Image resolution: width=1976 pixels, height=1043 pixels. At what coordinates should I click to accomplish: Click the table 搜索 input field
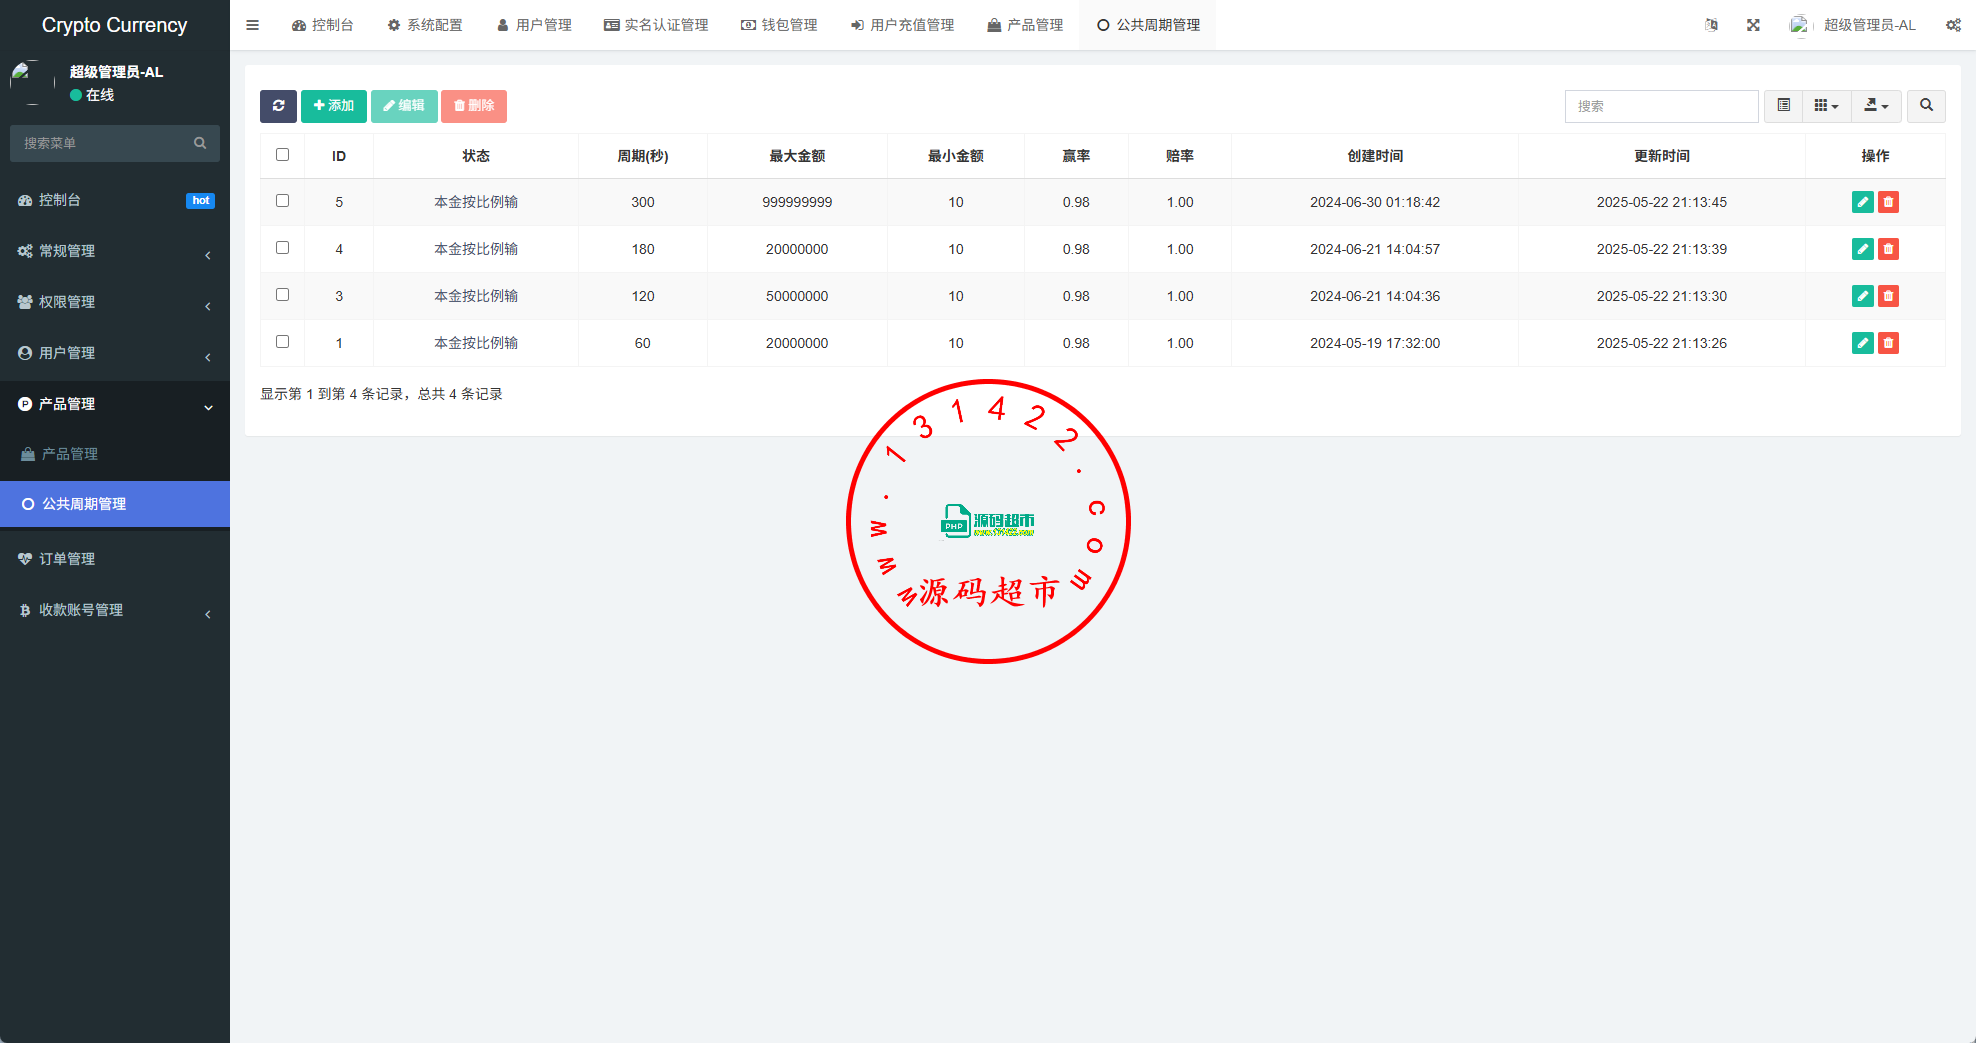[x=1661, y=106]
